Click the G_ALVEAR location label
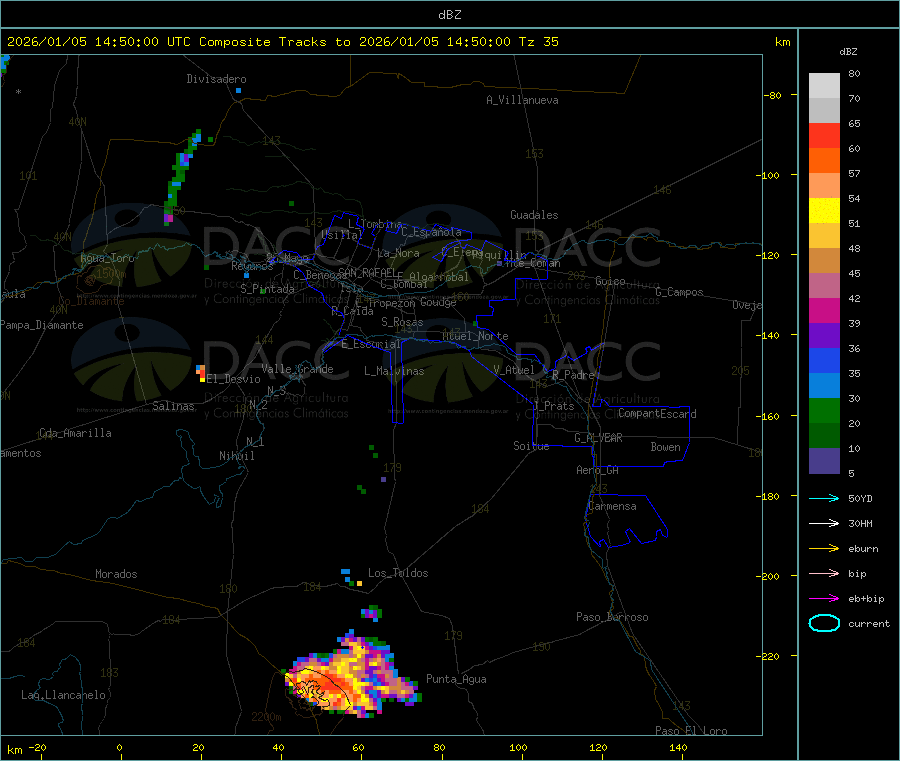Image resolution: width=900 pixels, height=761 pixels. (x=598, y=438)
